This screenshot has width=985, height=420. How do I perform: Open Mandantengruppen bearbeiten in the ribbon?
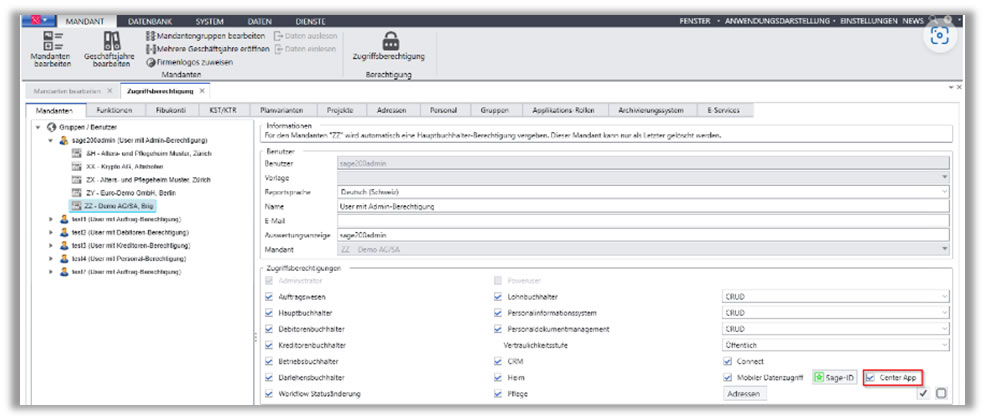tap(205, 36)
